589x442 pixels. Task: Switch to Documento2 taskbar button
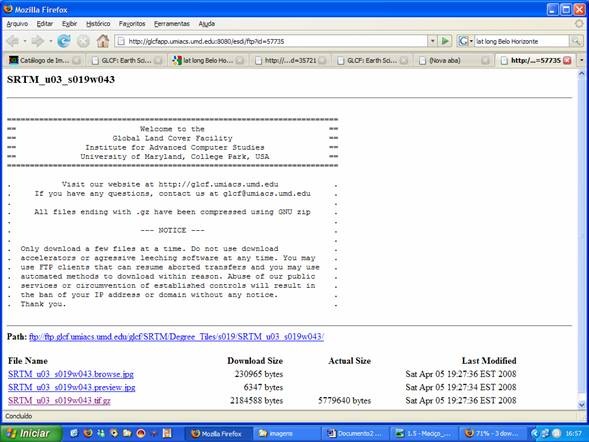pyautogui.click(x=355, y=434)
